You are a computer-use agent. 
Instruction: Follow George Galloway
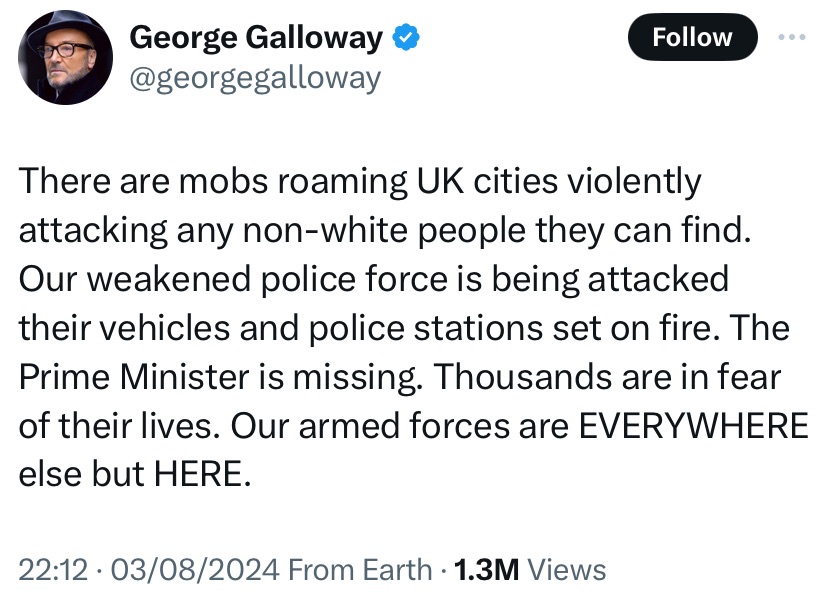[692, 38]
